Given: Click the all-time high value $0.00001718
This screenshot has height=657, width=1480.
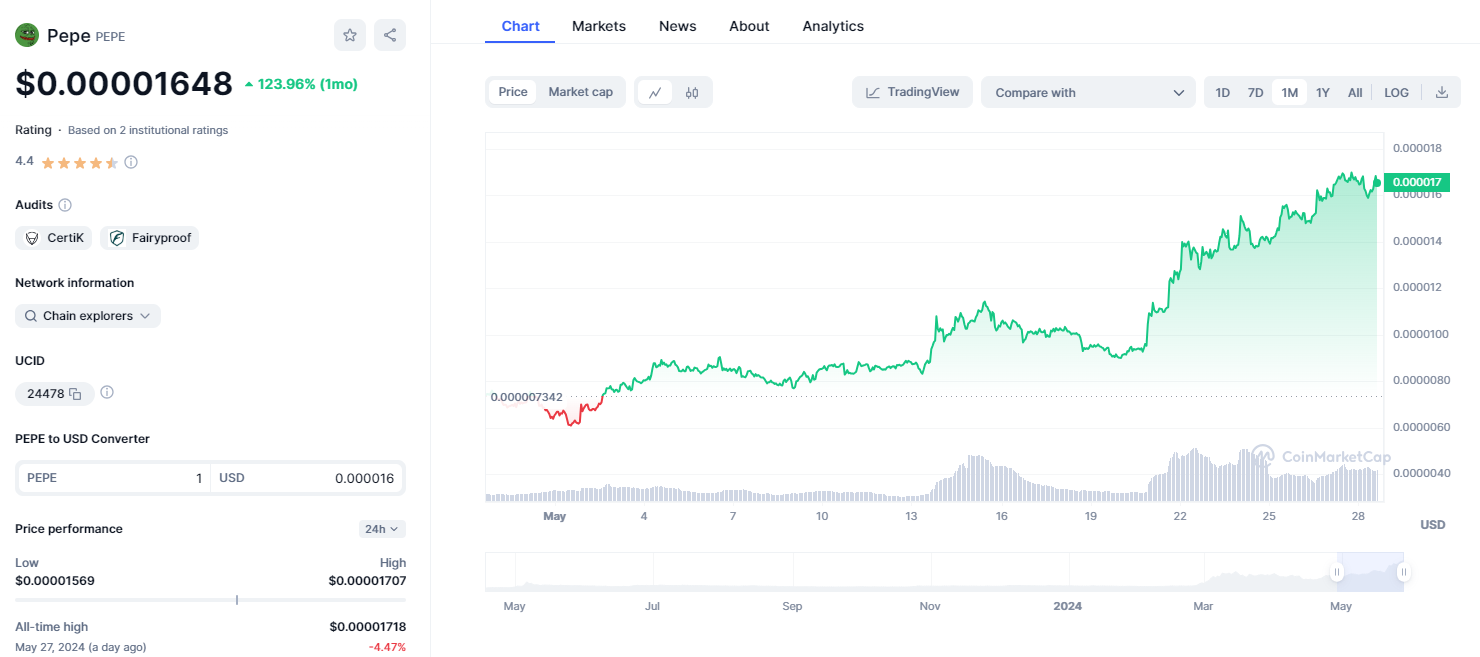Looking at the screenshot, I should (367, 627).
